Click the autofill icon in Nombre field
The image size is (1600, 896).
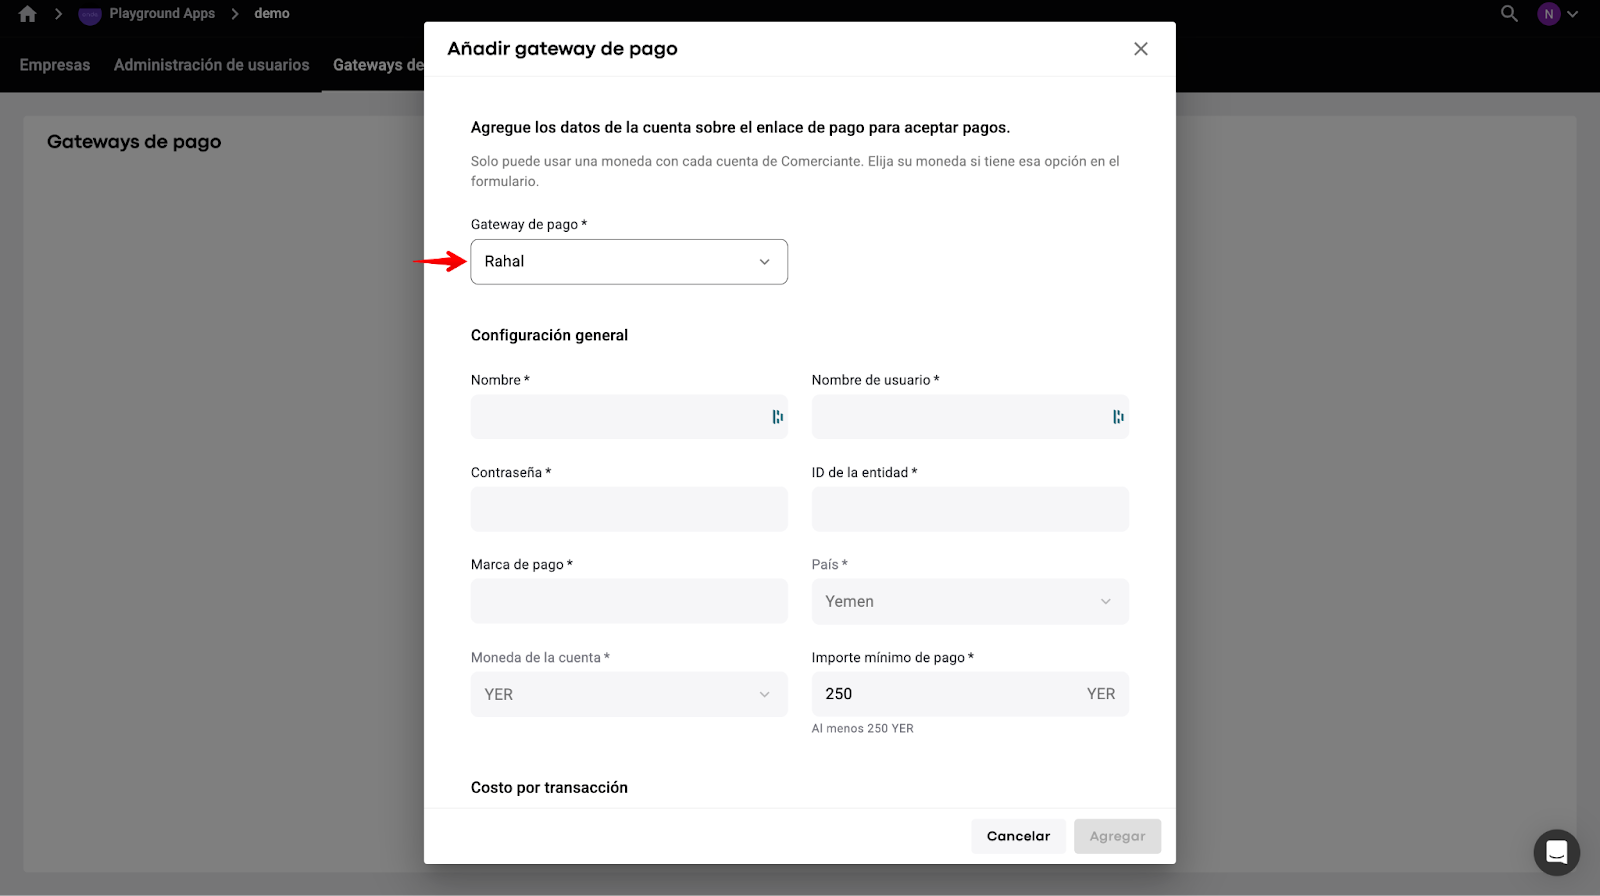pyautogui.click(x=777, y=417)
